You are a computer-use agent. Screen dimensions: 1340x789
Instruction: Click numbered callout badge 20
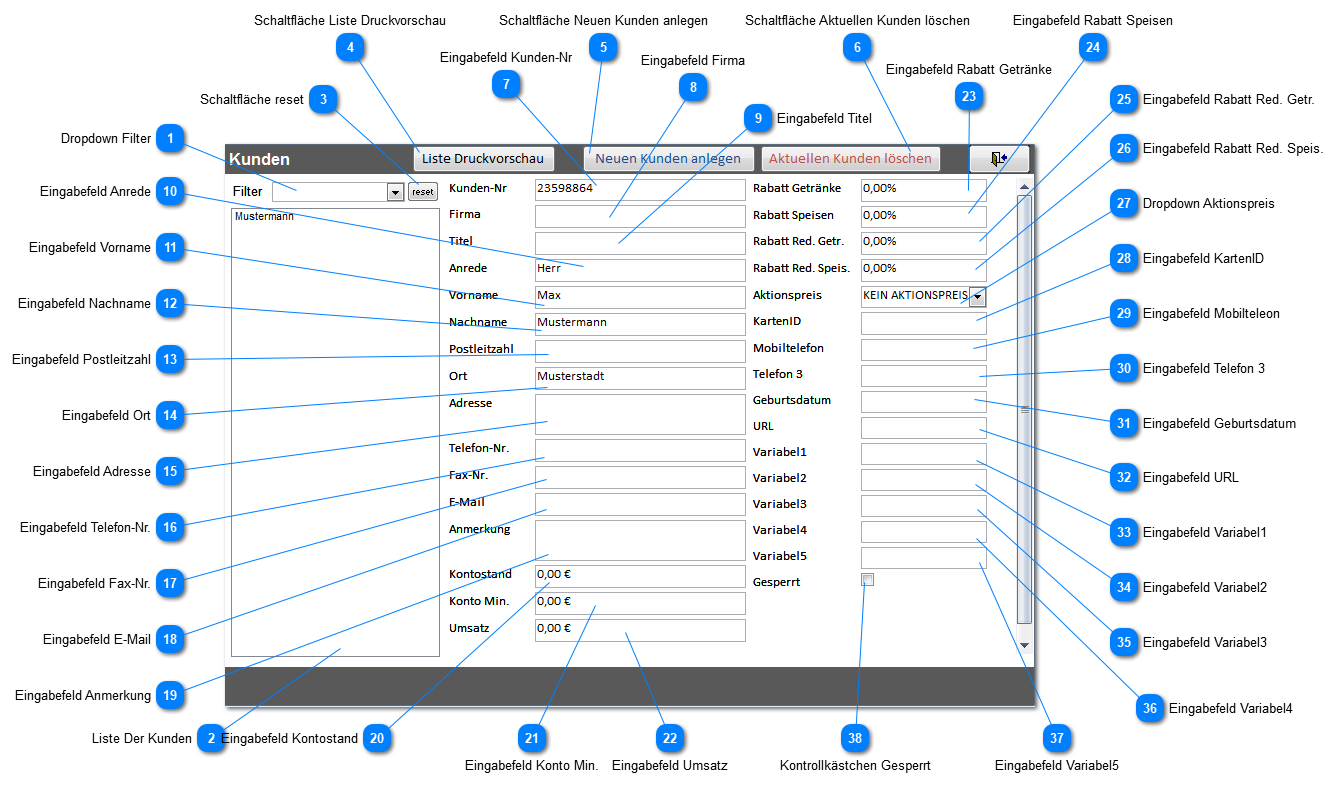[377, 738]
